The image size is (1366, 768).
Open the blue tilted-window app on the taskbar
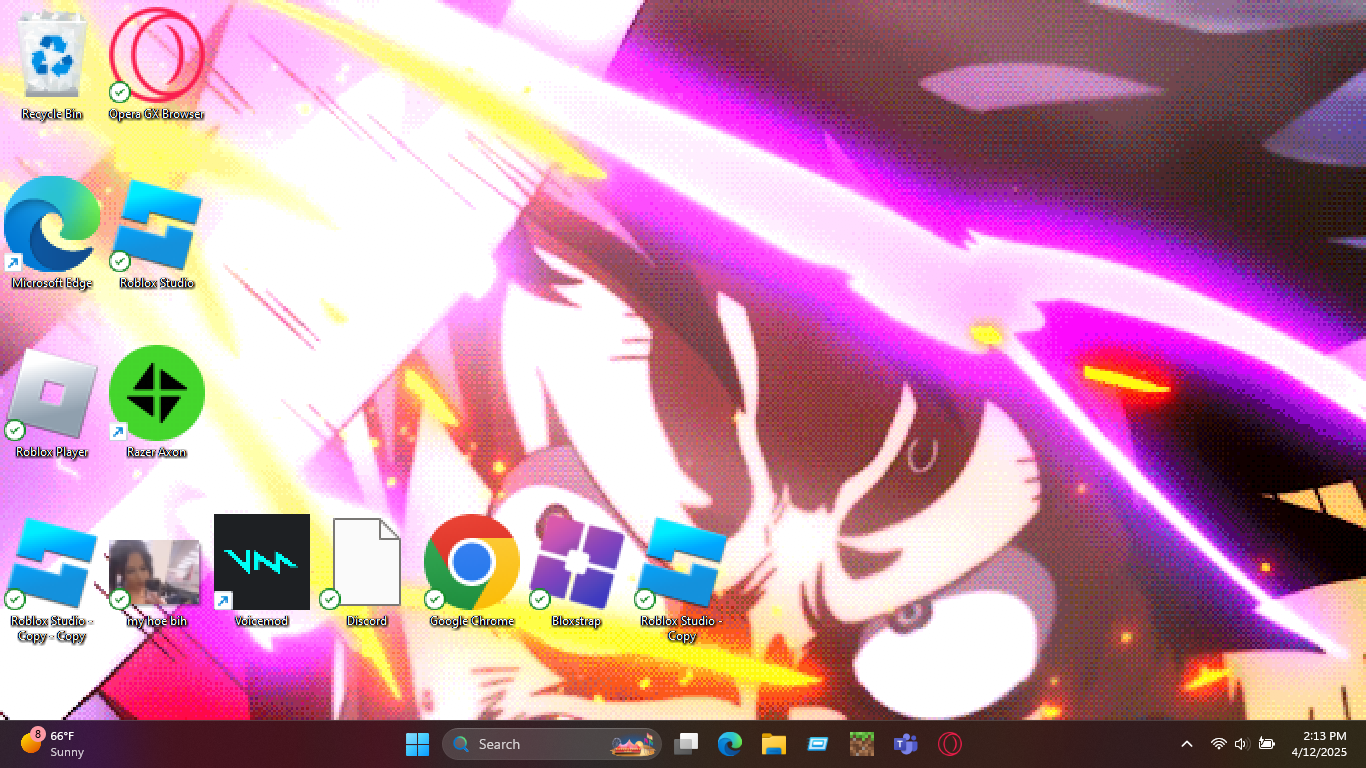(x=818, y=744)
